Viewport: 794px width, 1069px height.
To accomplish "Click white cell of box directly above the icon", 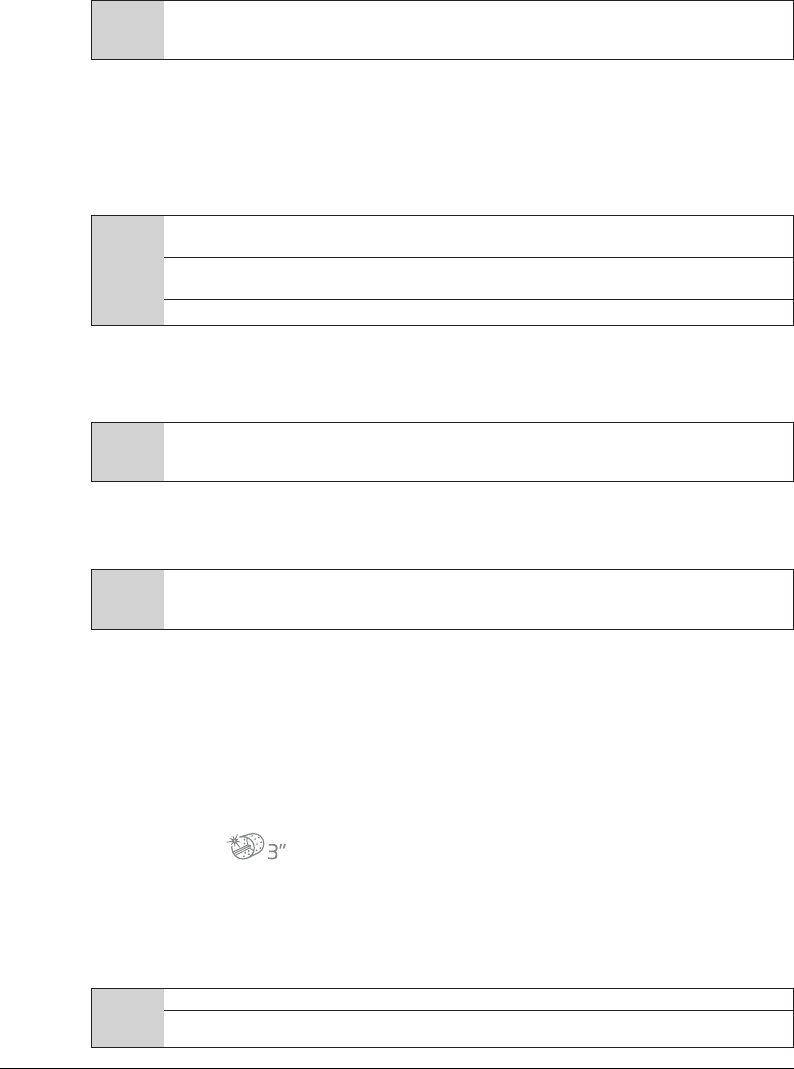I will 478,599.
